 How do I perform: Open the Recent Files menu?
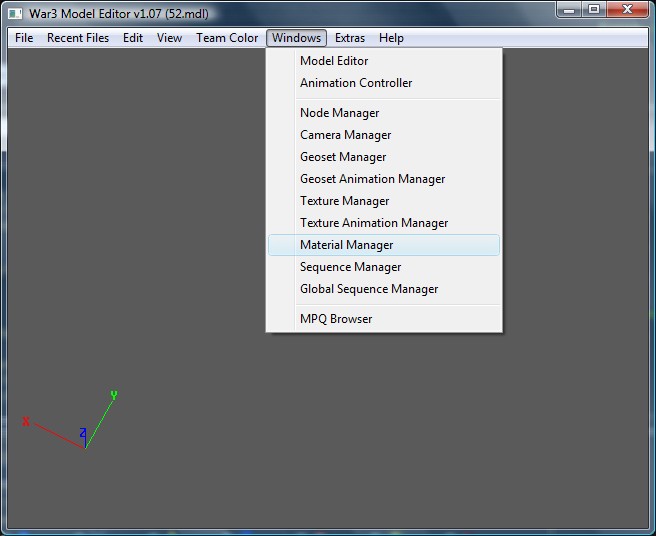78,38
